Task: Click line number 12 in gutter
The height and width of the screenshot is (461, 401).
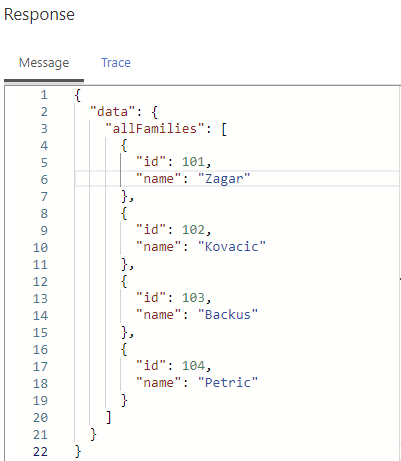Action: point(40,282)
